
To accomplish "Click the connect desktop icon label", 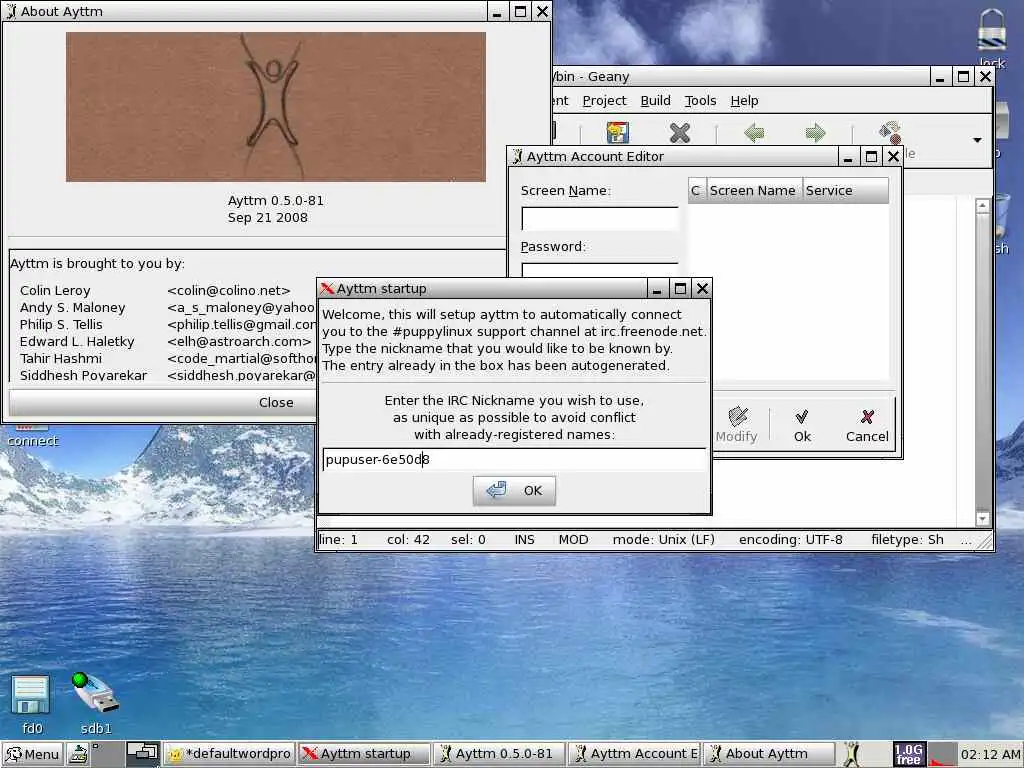I will [x=33, y=441].
